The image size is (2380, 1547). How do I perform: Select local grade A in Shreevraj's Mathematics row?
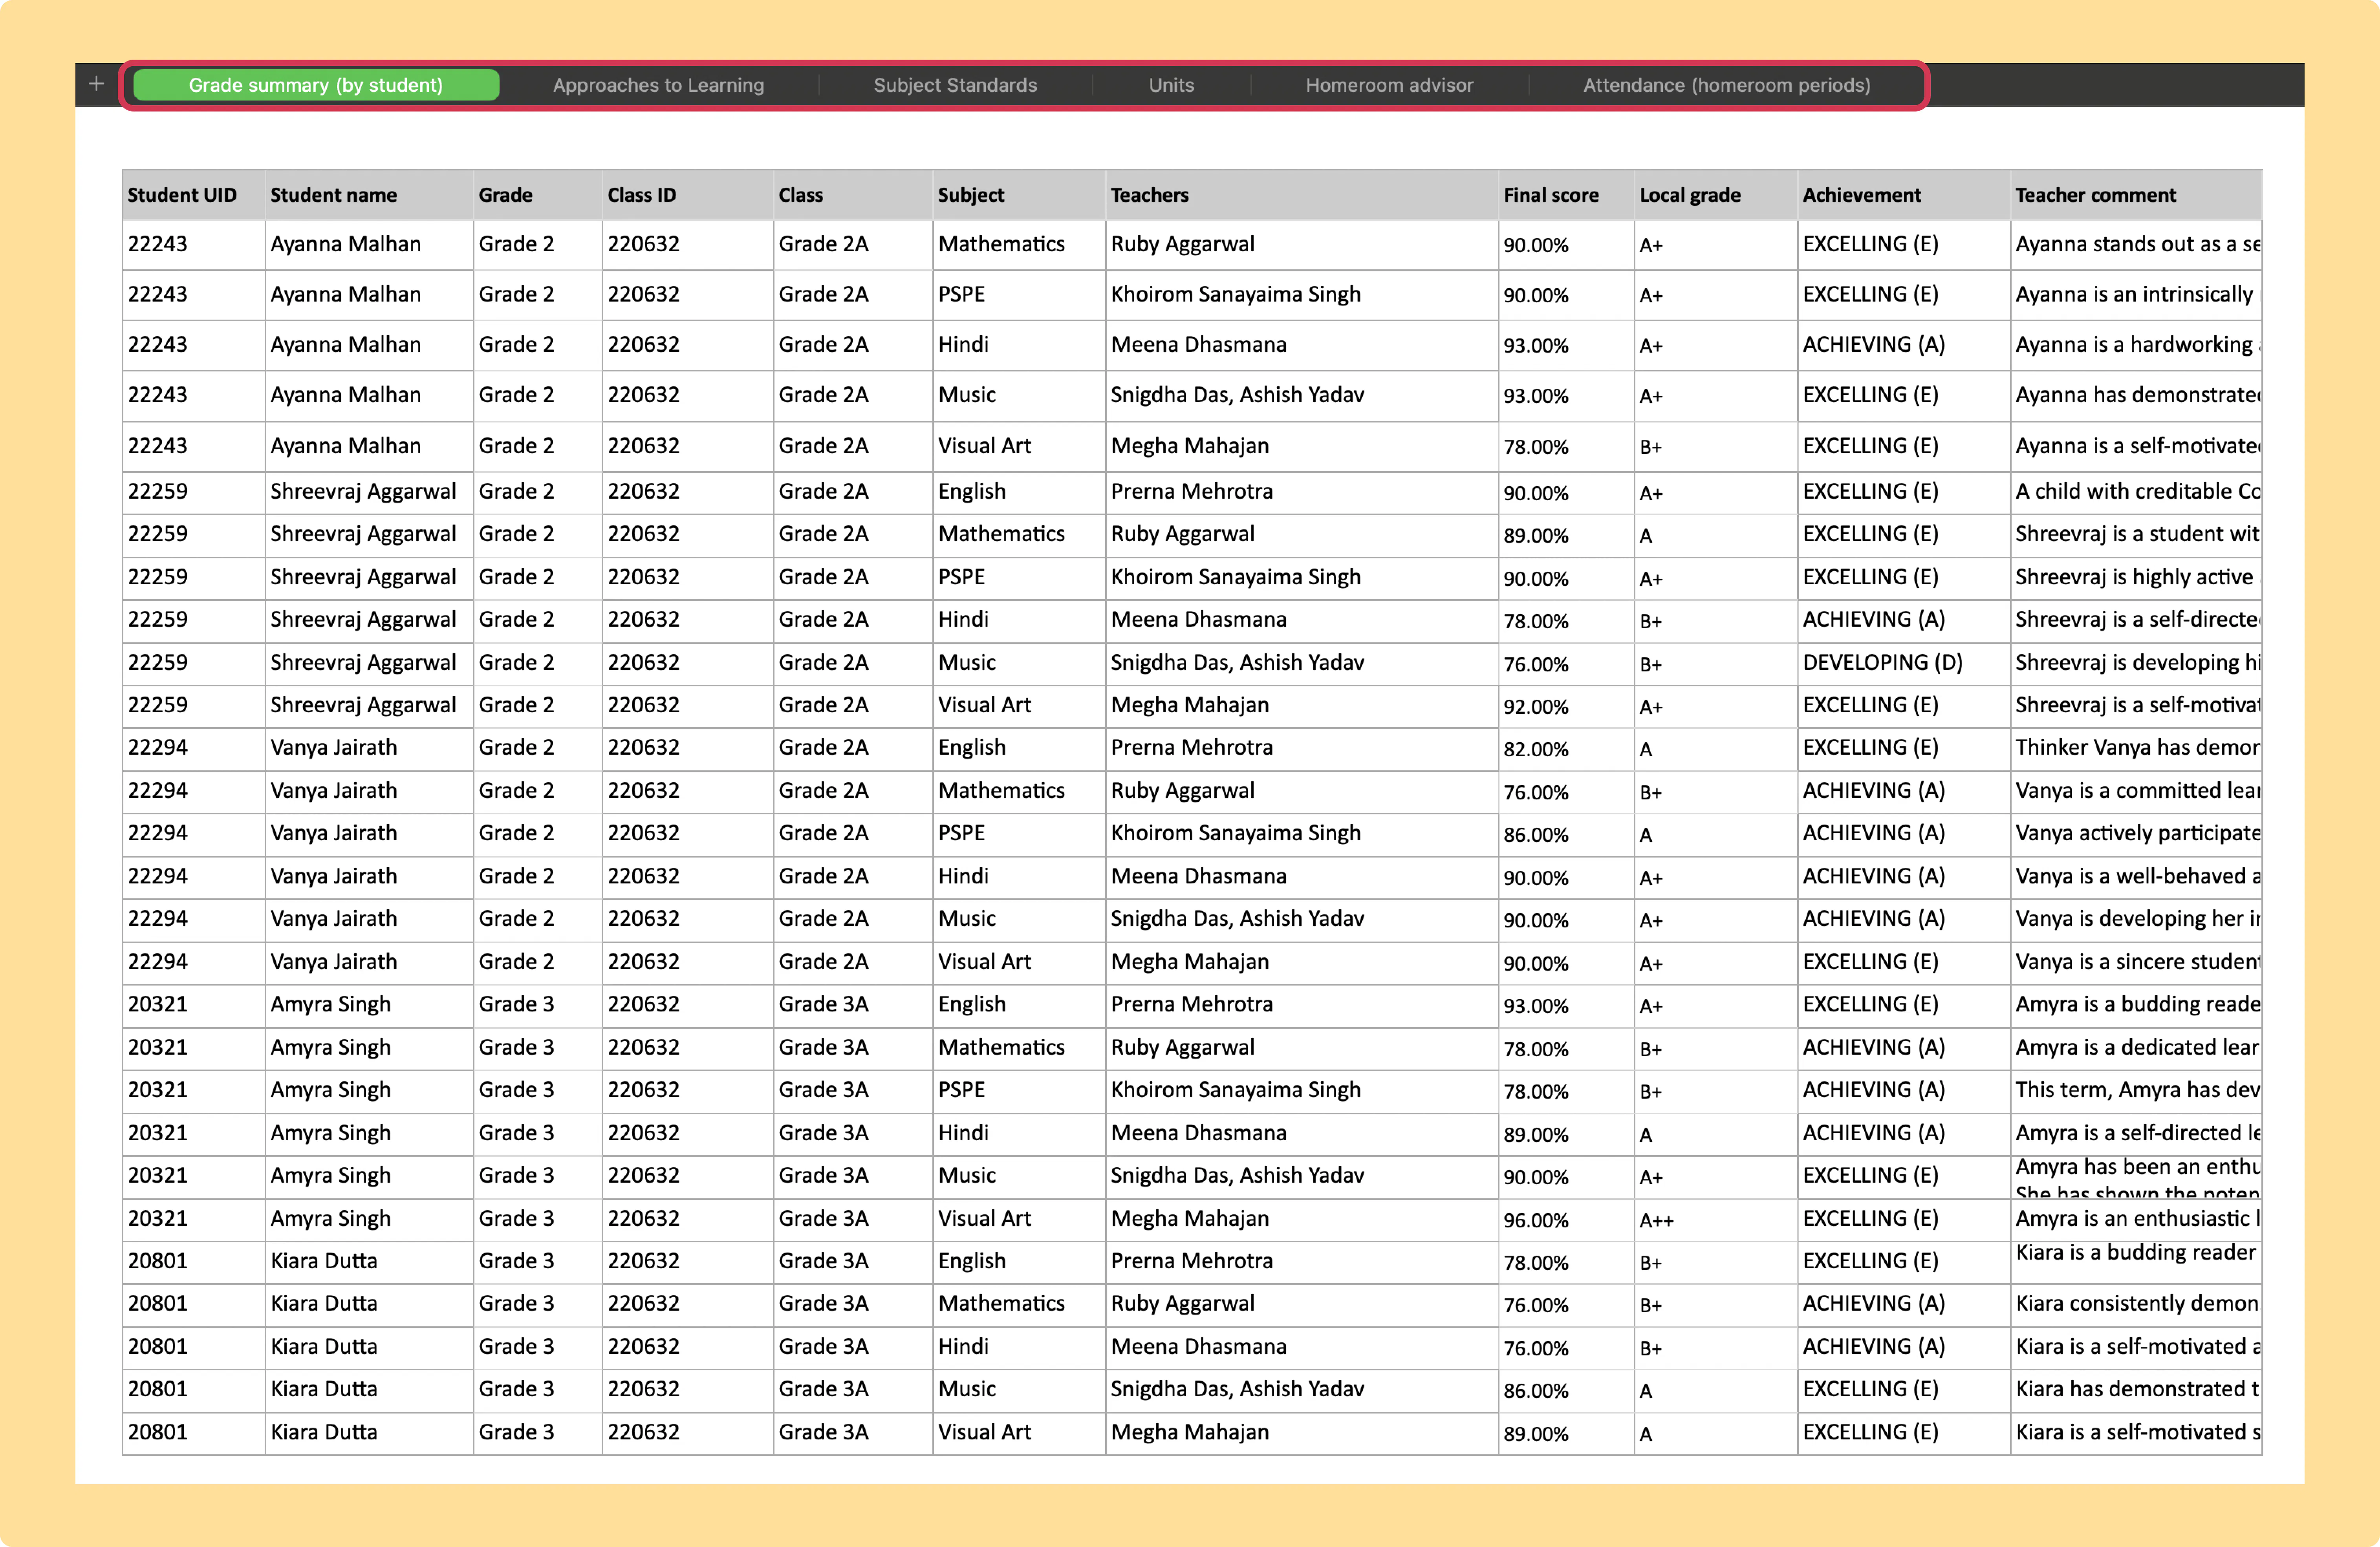tap(1716, 535)
